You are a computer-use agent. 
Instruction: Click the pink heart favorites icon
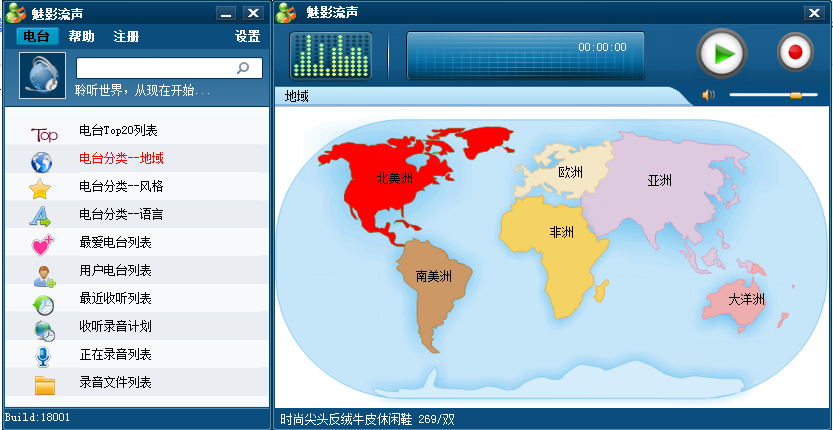[x=42, y=244]
